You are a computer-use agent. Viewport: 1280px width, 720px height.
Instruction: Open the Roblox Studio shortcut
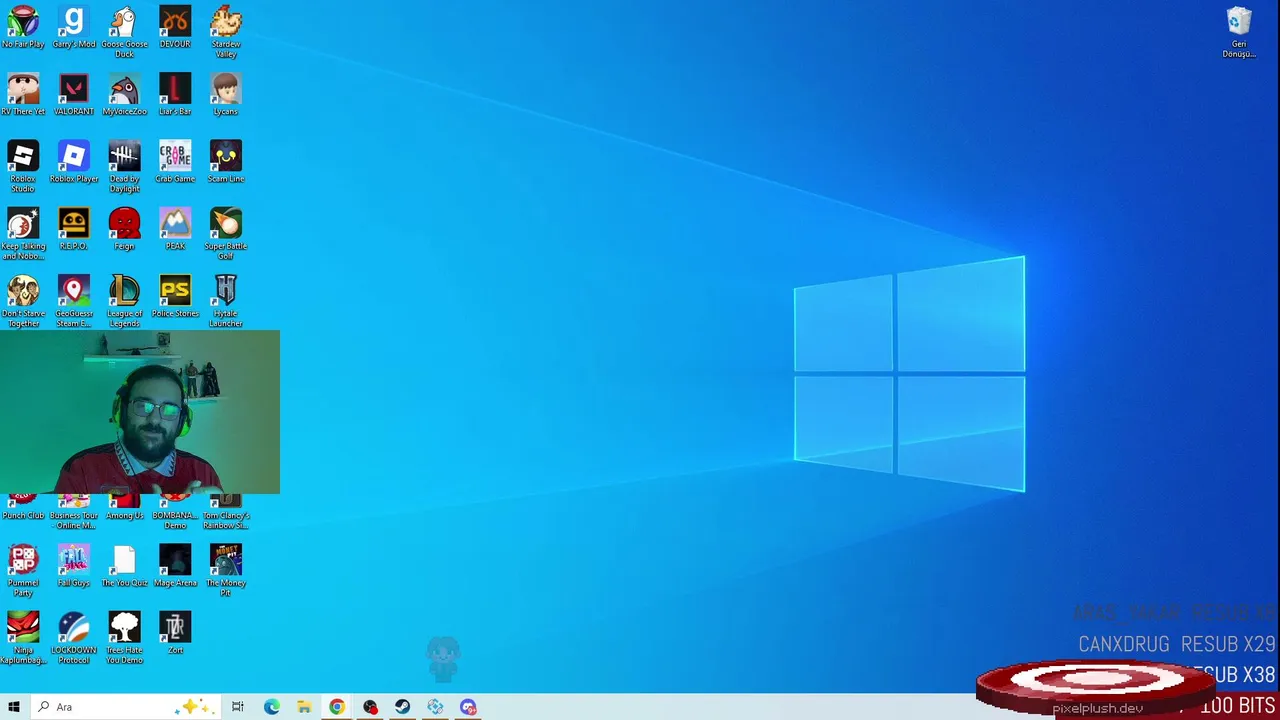click(23, 166)
